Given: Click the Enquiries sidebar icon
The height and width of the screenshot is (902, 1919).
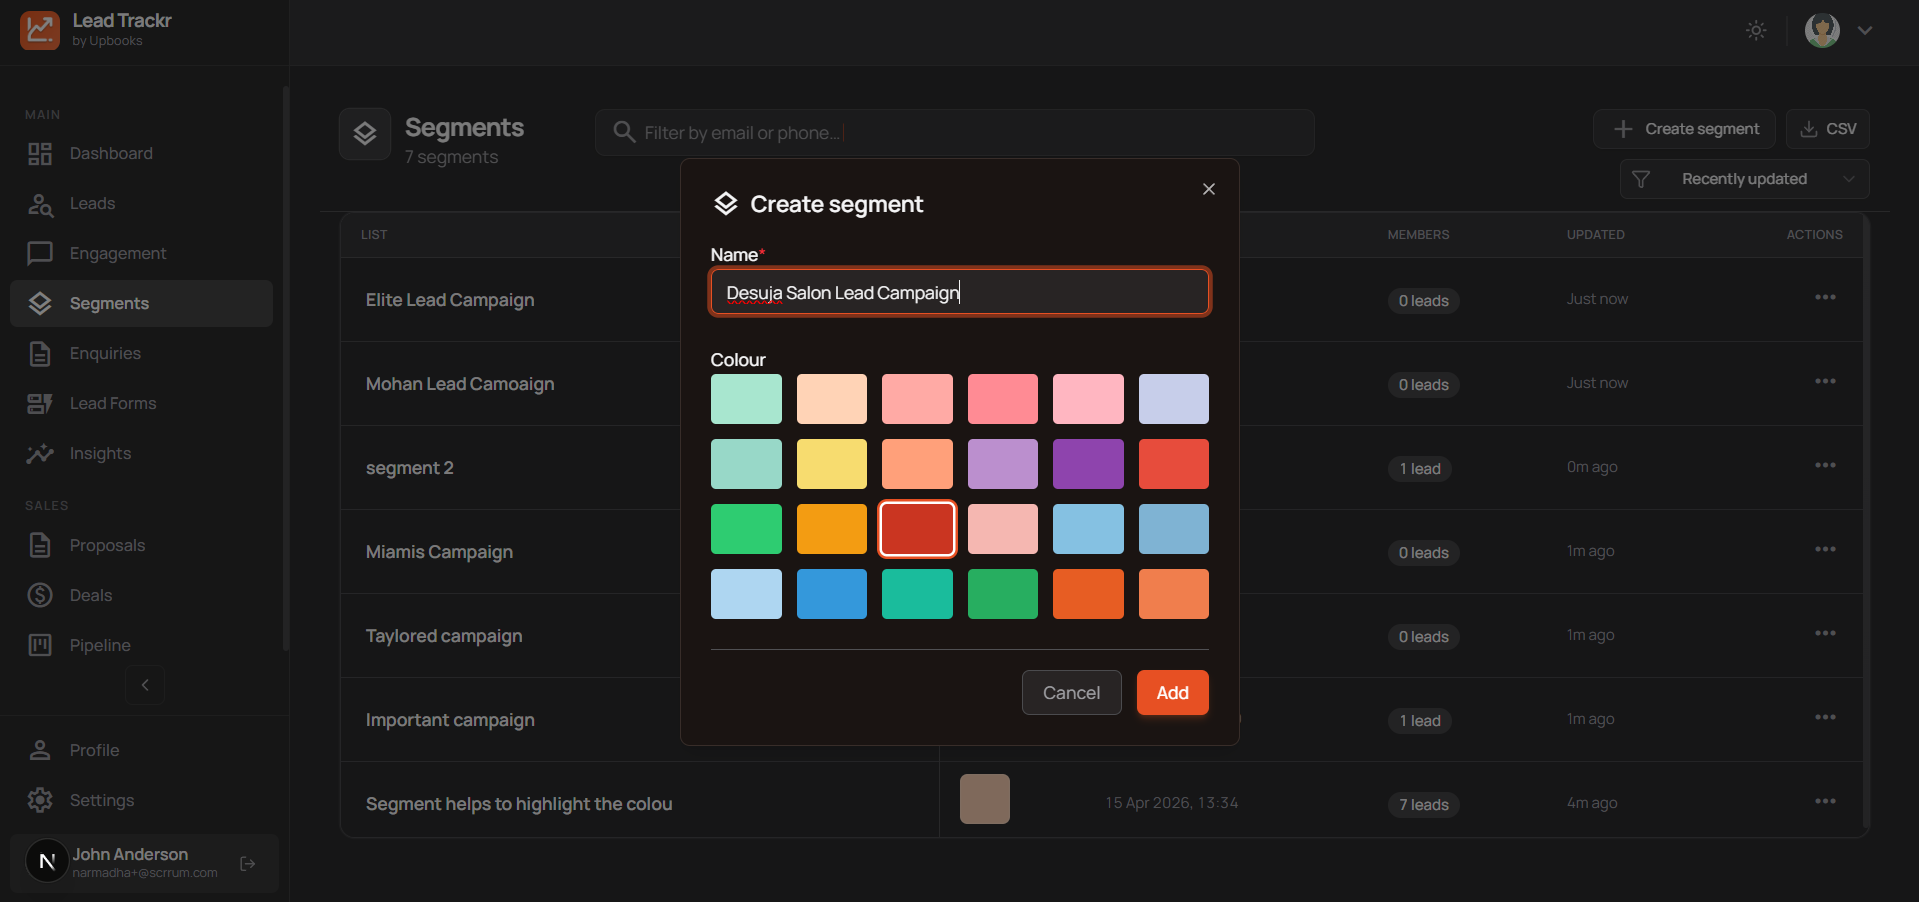Looking at the screenshot, I should point(40,353).
